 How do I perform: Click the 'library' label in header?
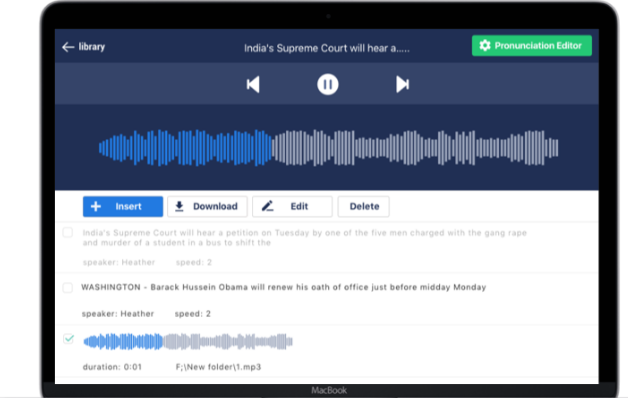pyautogui.click(x=92, y=47)
